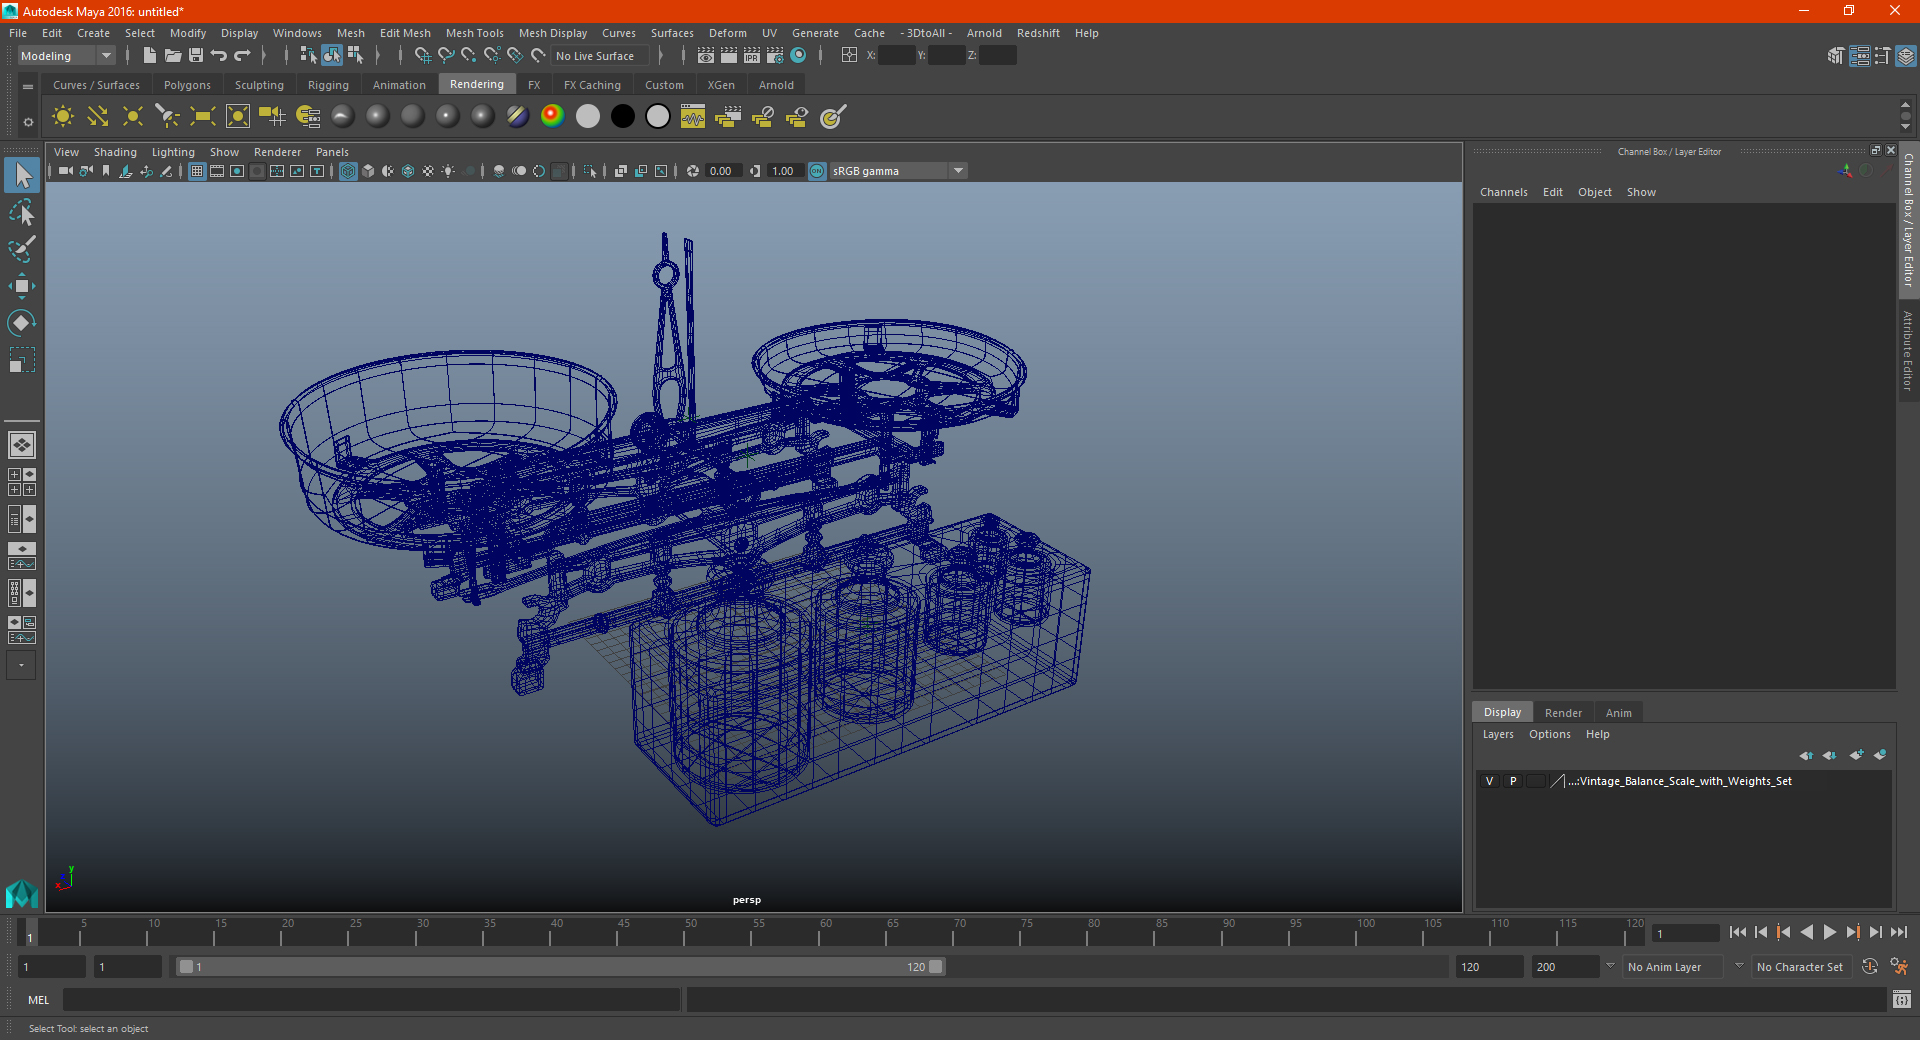Screen dimensions: 1920x1040
Task: Toggle visibility V of Vintage_Balance_Scale layer
Action: (1490, 781)
